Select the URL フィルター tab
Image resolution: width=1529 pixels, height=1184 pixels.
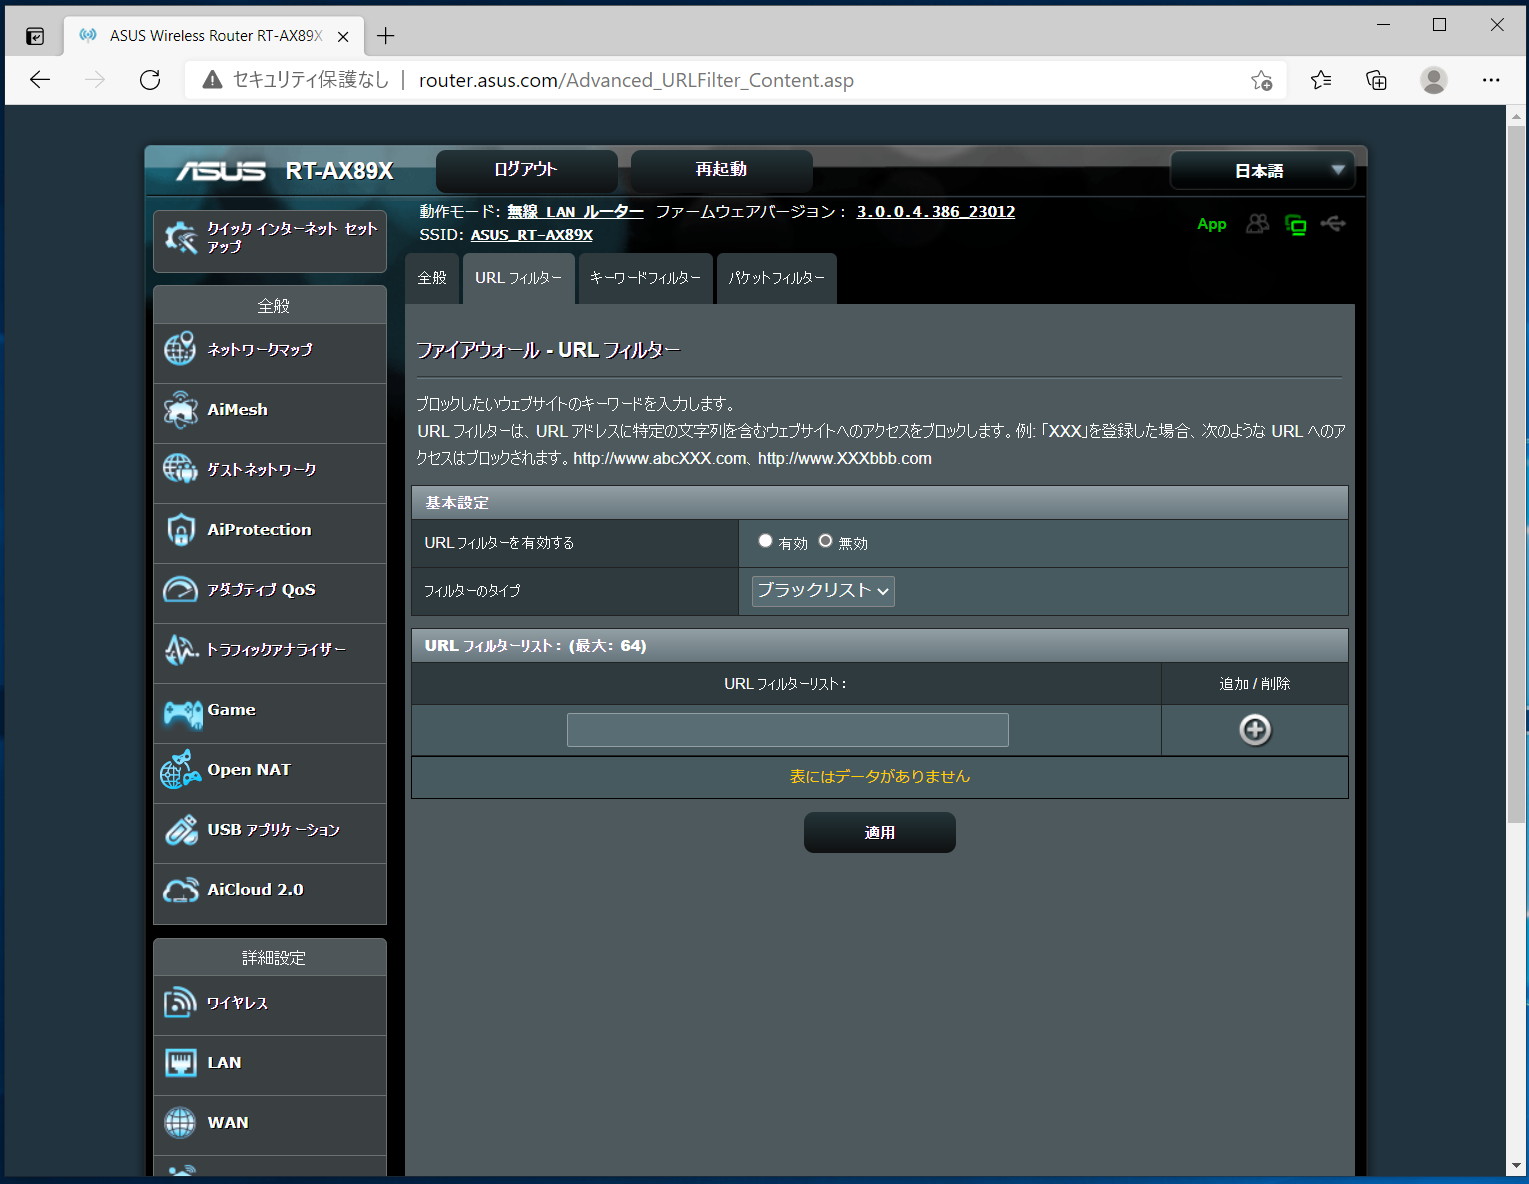pyautogui.click(x=518, y=278)
